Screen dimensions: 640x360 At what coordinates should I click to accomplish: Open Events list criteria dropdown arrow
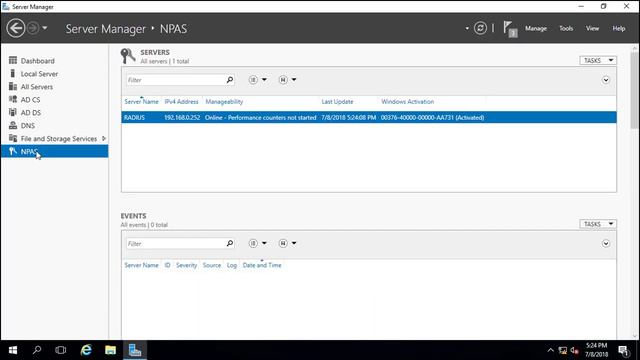[x=264, y=243]
